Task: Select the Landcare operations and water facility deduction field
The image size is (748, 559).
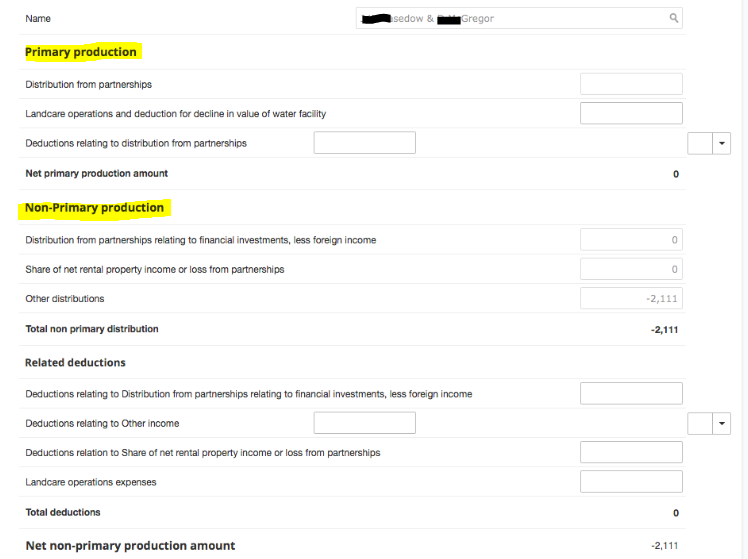Action: [631, 113]
